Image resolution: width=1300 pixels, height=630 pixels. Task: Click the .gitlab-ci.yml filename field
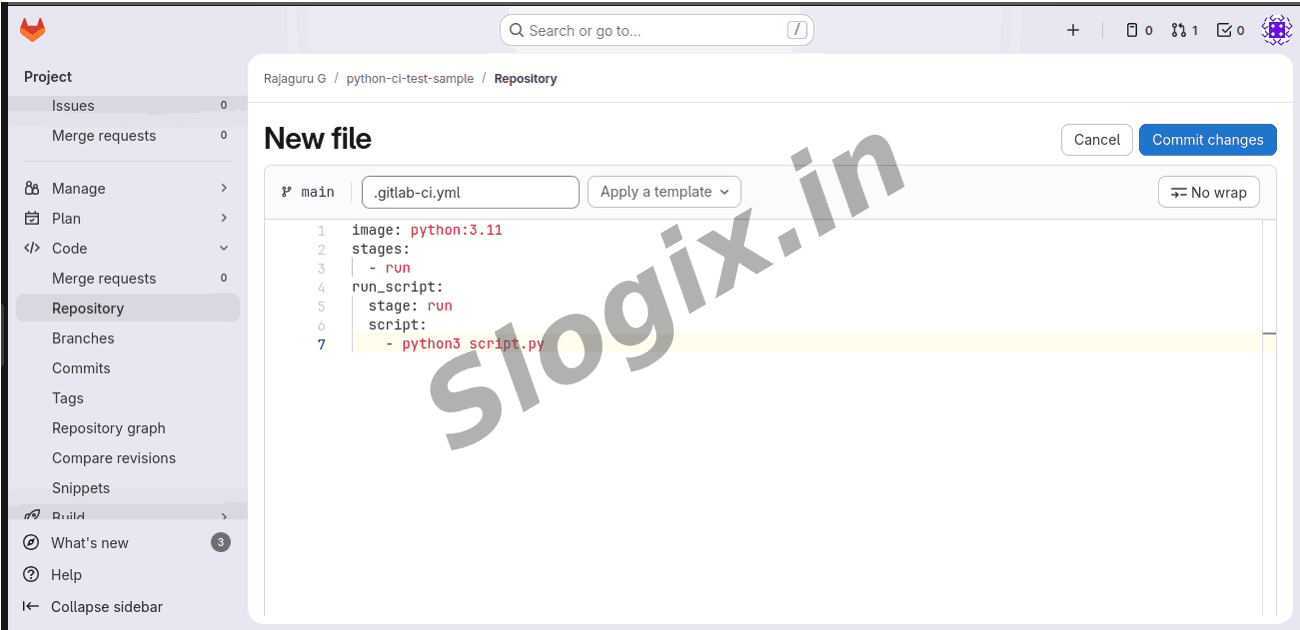tap(470, 192)
